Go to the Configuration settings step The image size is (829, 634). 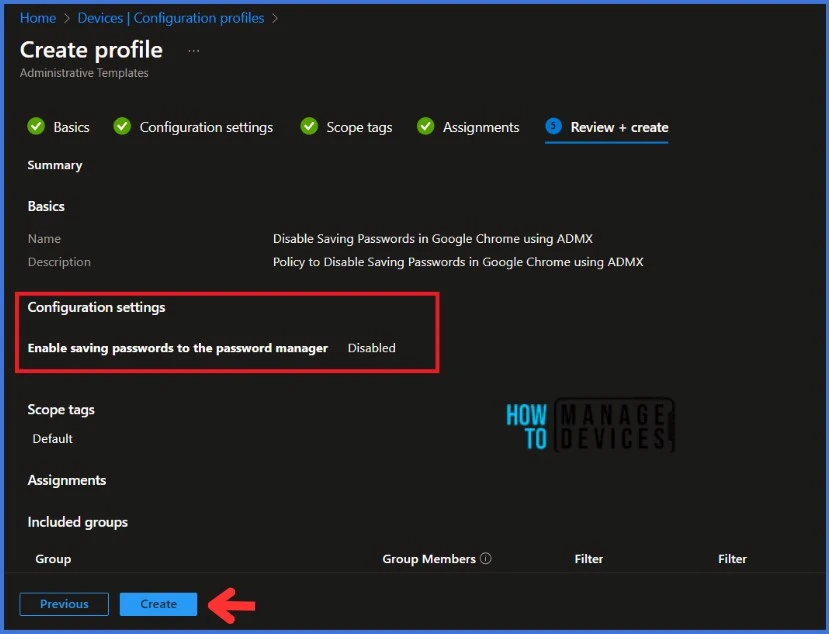[x=206, y=127]
